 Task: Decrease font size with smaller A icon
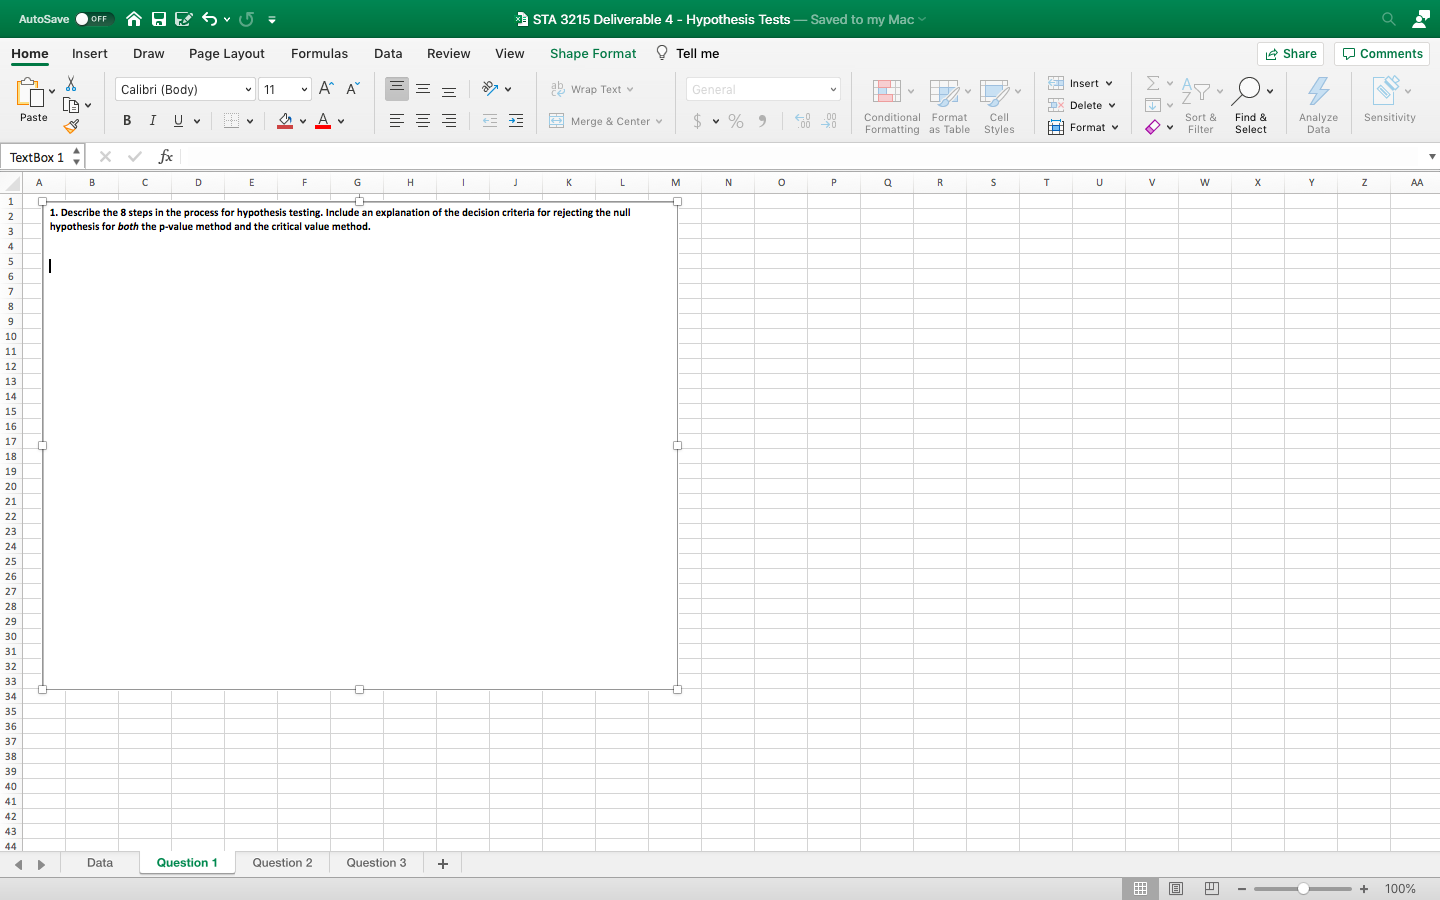pyautogui.click(x=352, y=89)
